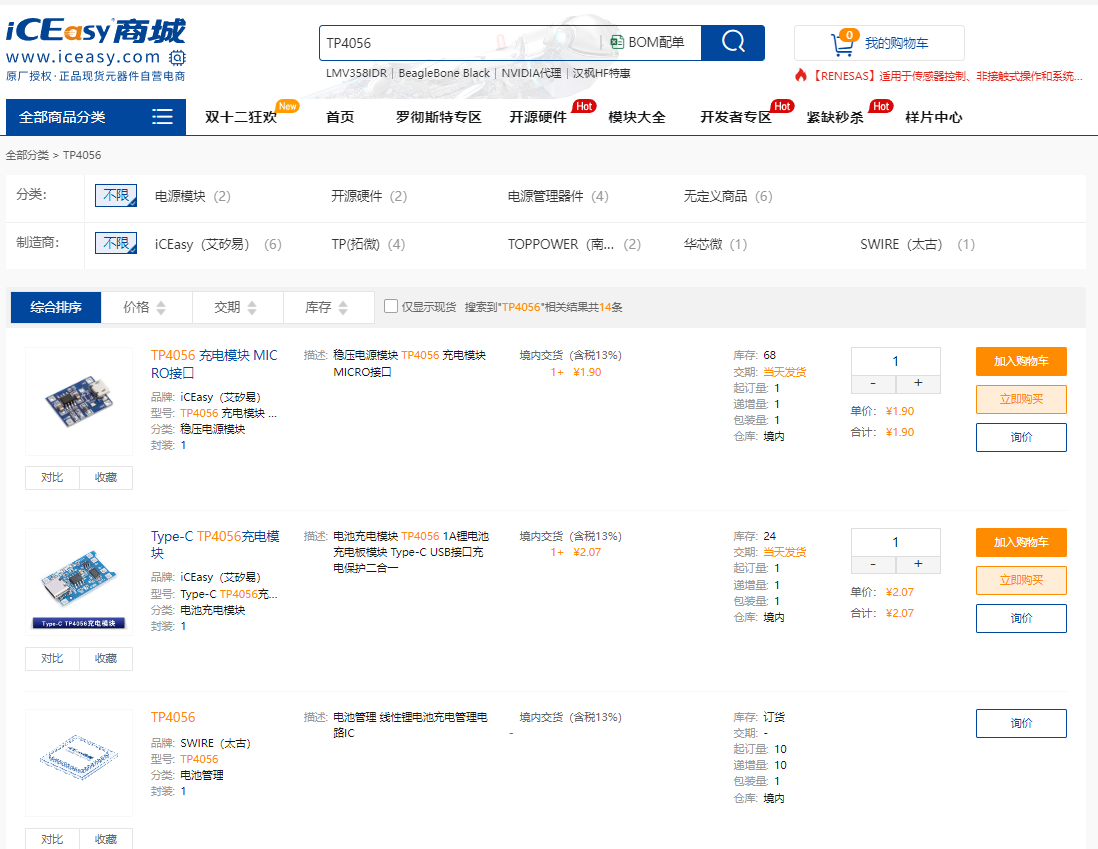The width and height of the screenshot is (1098, 849).
Task: Click 全部分类 breadcrumb link
Action: (x=27, y=155)
